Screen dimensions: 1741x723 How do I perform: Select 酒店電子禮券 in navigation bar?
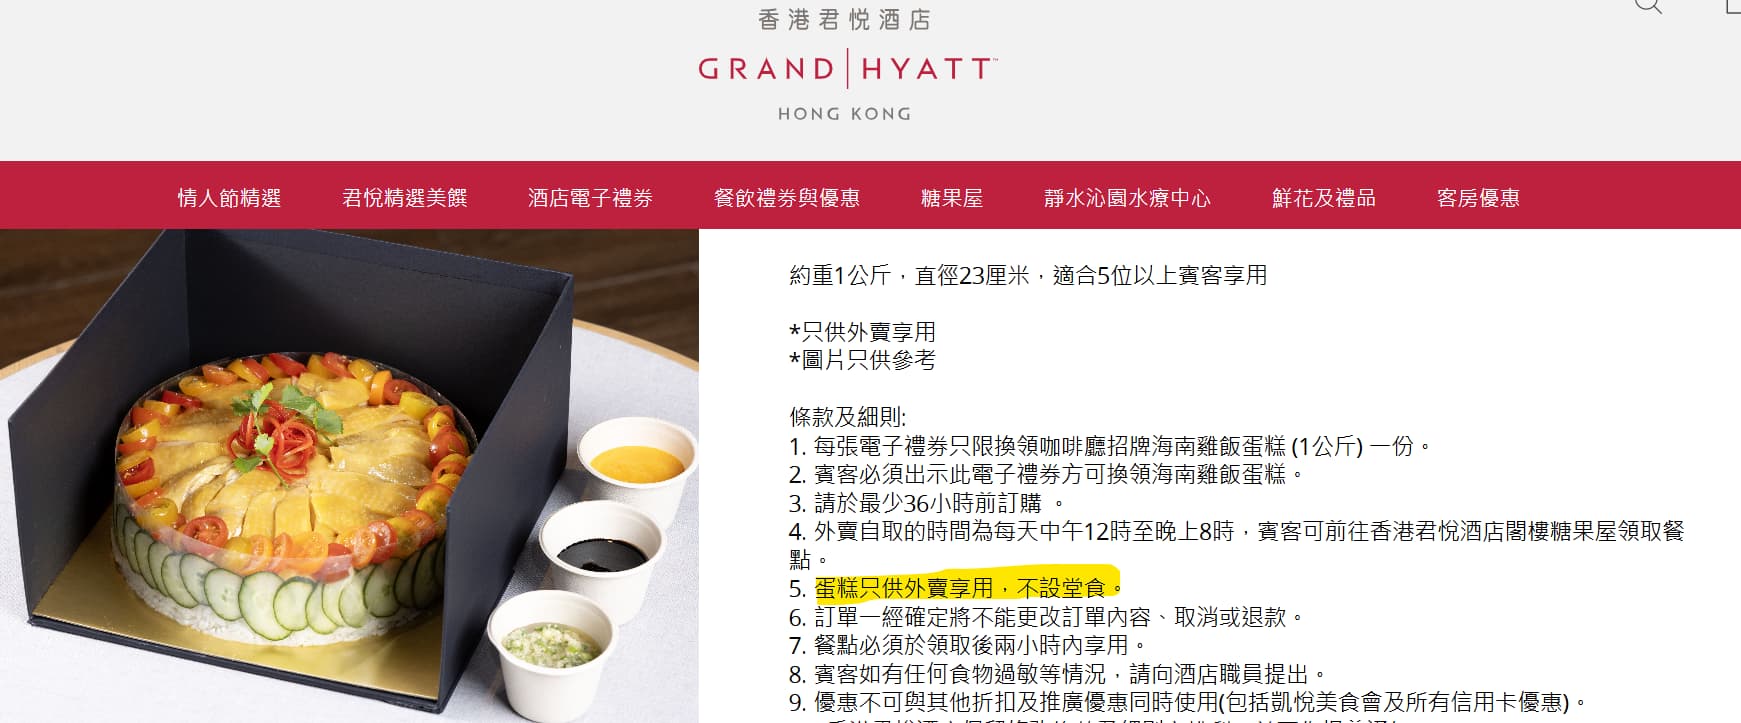(x=590, y=198)
